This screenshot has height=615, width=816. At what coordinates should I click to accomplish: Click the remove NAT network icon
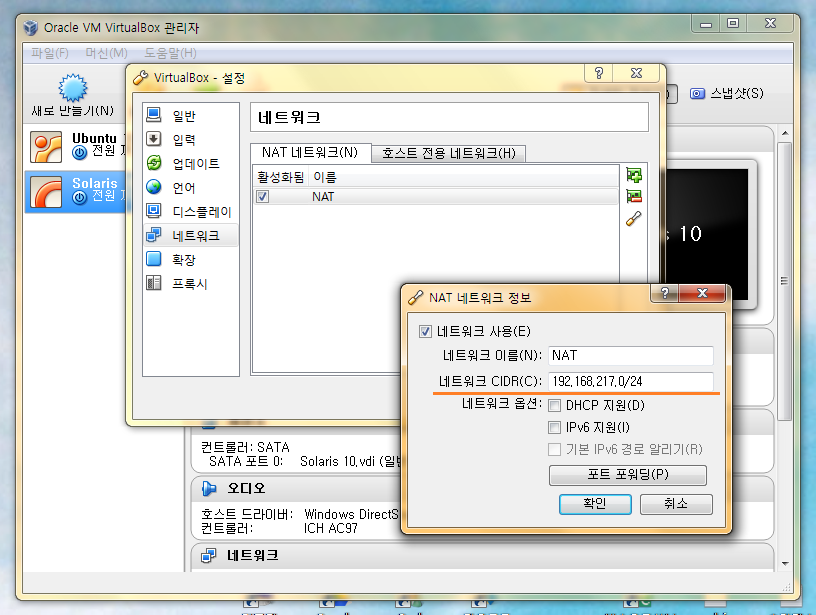pyautogui.click(x=634, y=196)
